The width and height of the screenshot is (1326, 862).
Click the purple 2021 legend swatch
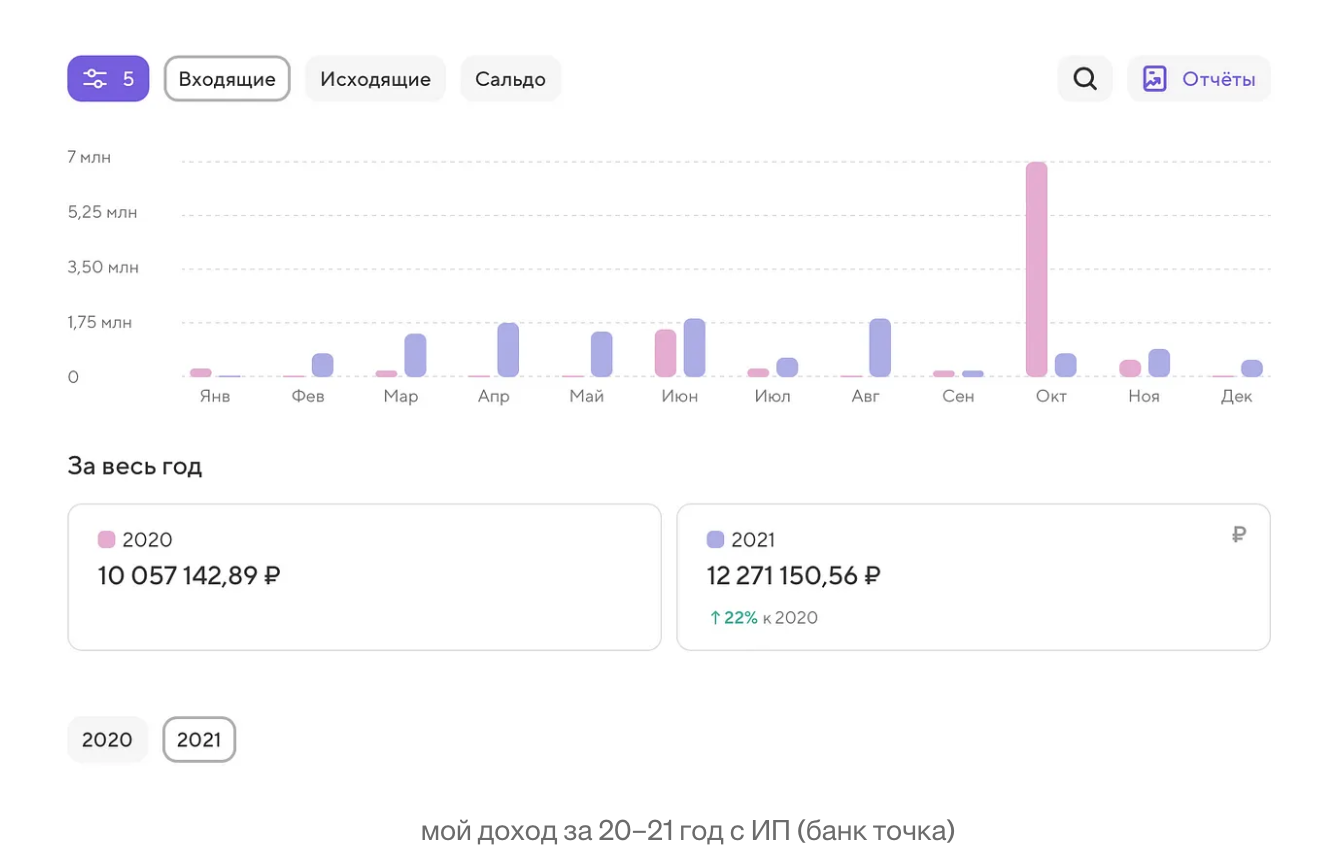click(x=715, y=540)
